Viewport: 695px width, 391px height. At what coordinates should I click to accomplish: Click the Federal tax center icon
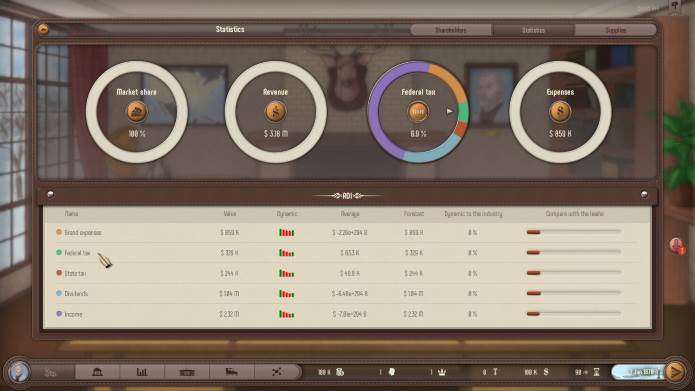click(x=418, y=112)
